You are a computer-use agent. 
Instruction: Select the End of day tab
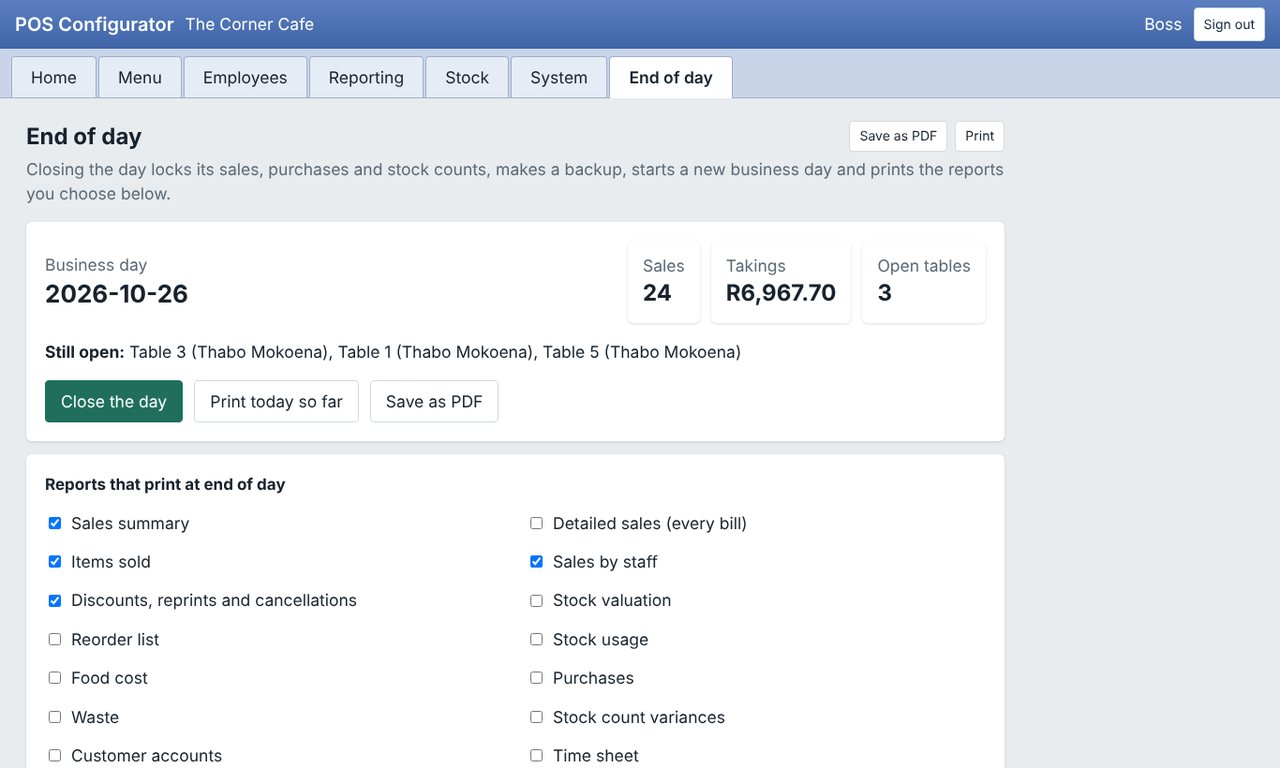pos(671,78)
